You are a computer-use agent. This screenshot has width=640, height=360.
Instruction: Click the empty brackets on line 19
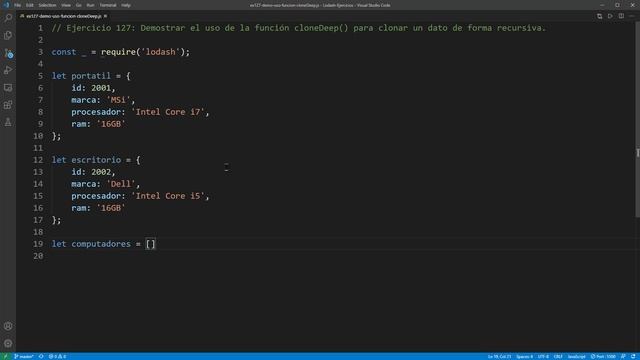(x=151, y=244)
